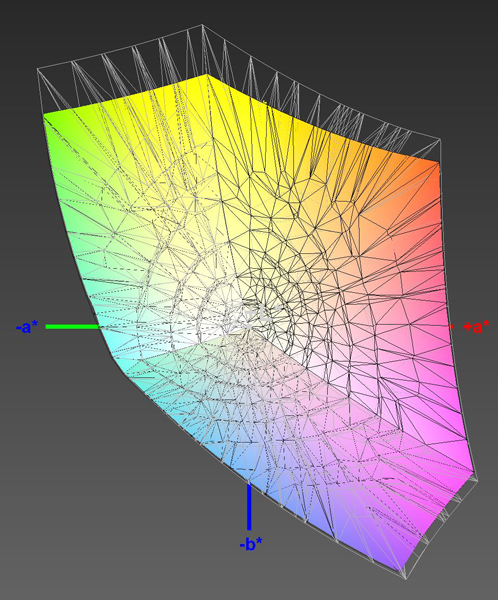Image resolution: width=498 pixels, height=600 pixels.
Task: Click the outer wireframe's upper-right corner
Action: tap(440, 140)
